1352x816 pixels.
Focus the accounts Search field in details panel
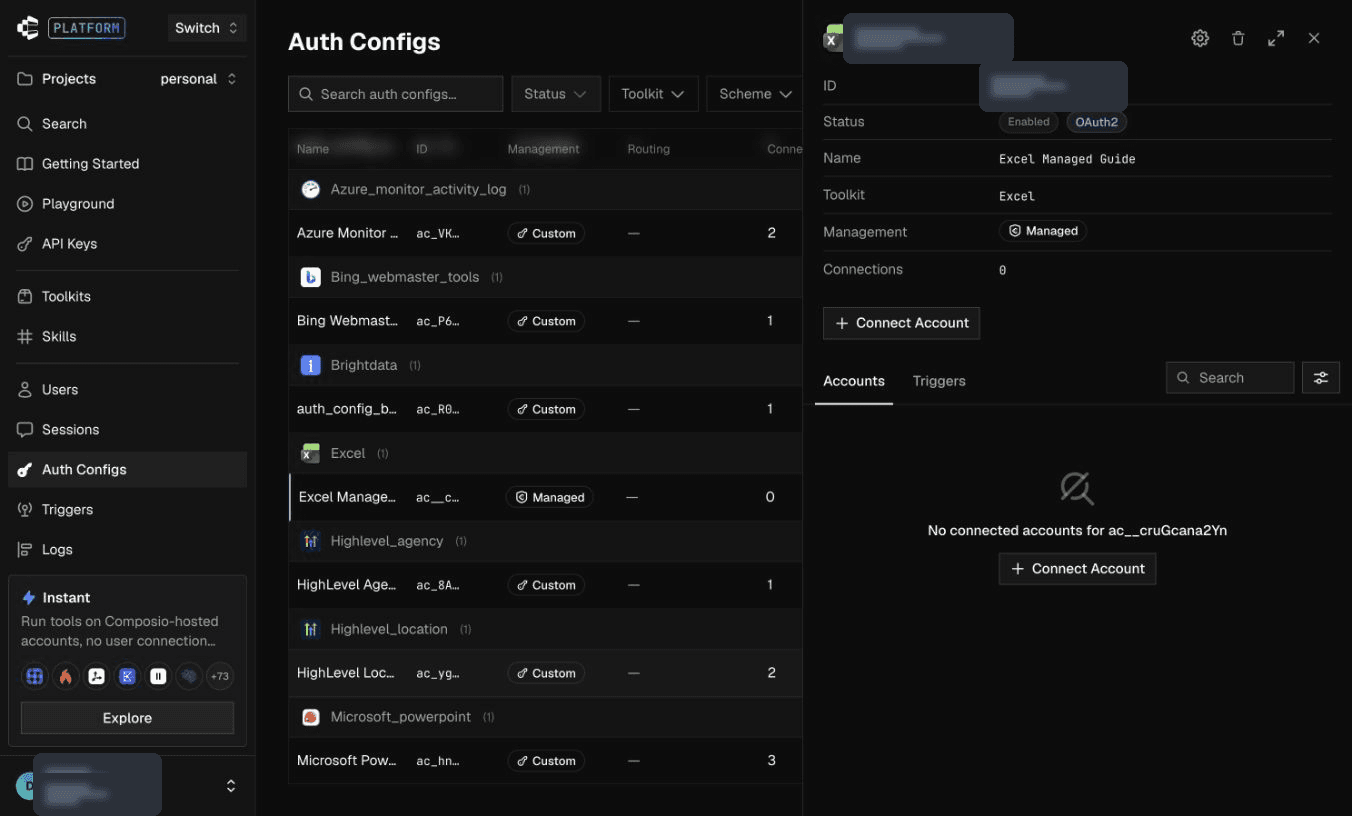tap(1230, 377)
